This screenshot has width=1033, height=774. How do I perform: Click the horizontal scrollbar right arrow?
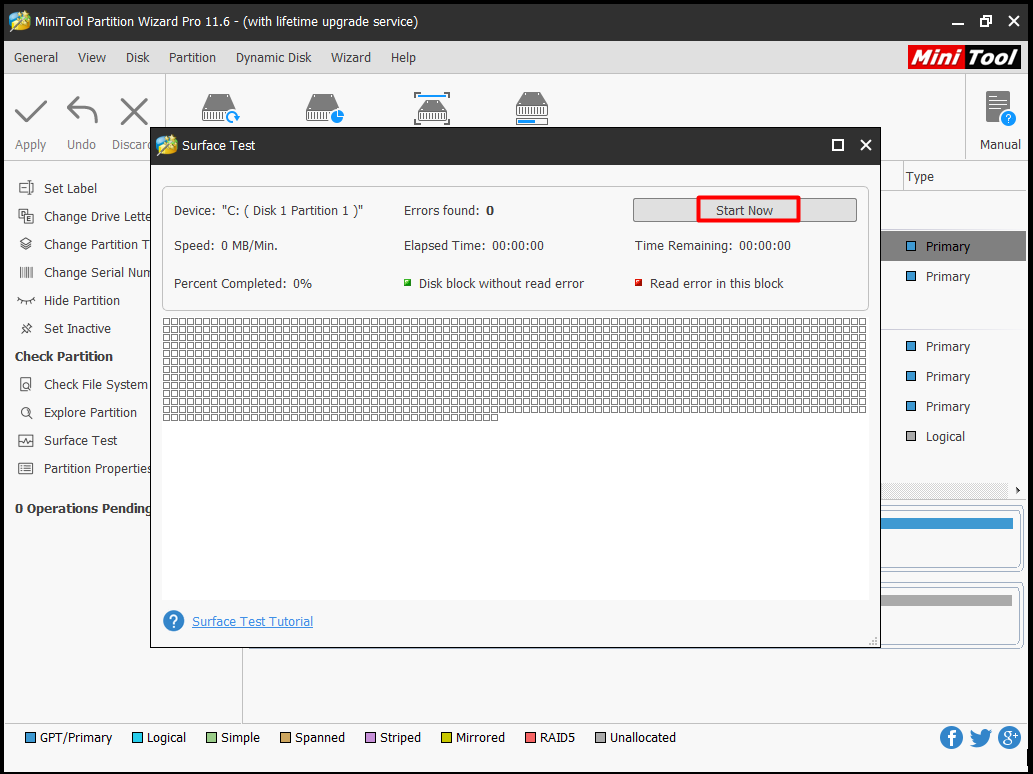1018,490
